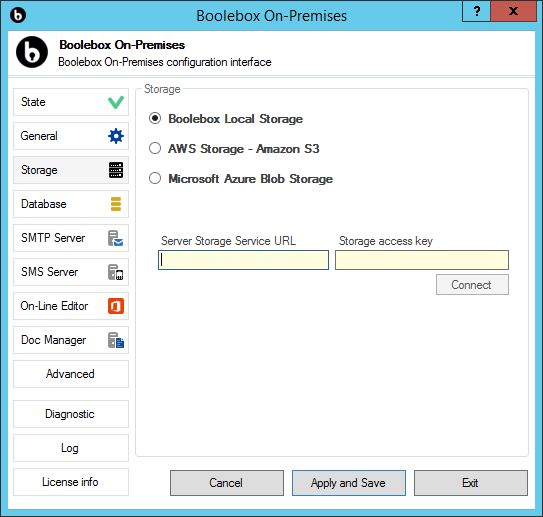Click the large Boolebox header logo

pos(32,52)
